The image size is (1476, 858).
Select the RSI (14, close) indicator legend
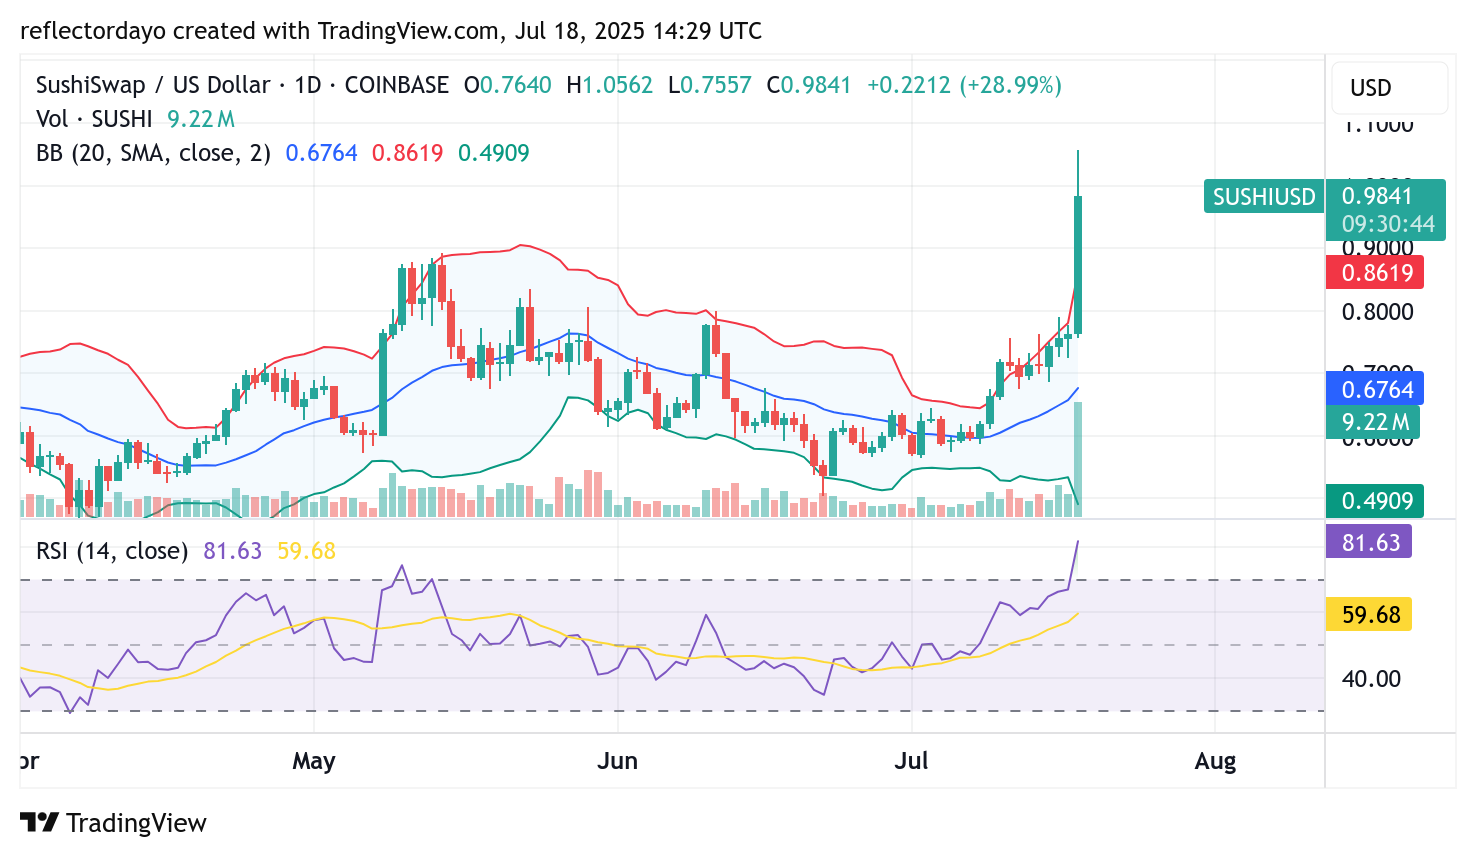[x=112, y=551]
